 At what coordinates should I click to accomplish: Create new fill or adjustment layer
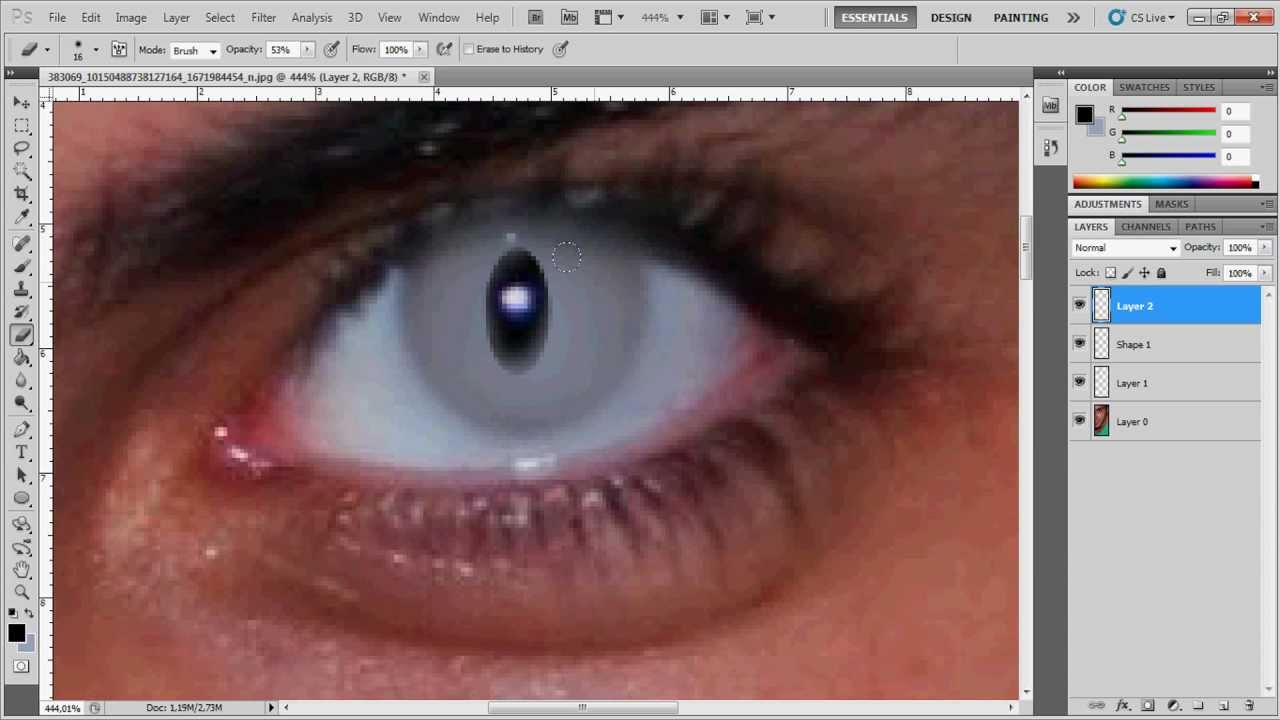pos(1173,706)
